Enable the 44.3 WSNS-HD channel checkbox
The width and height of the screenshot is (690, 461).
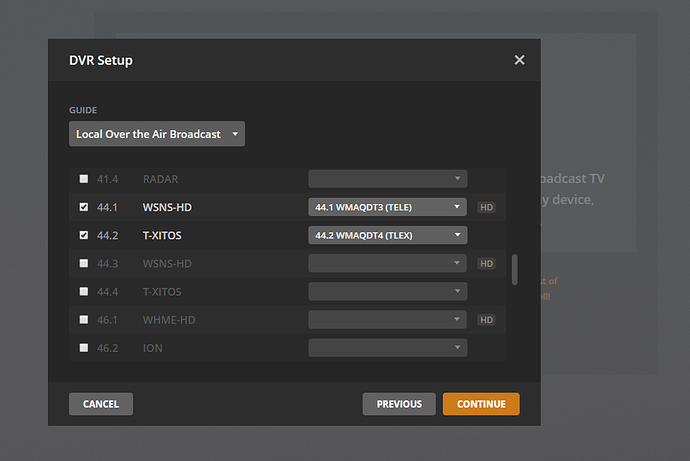(84, 263)
